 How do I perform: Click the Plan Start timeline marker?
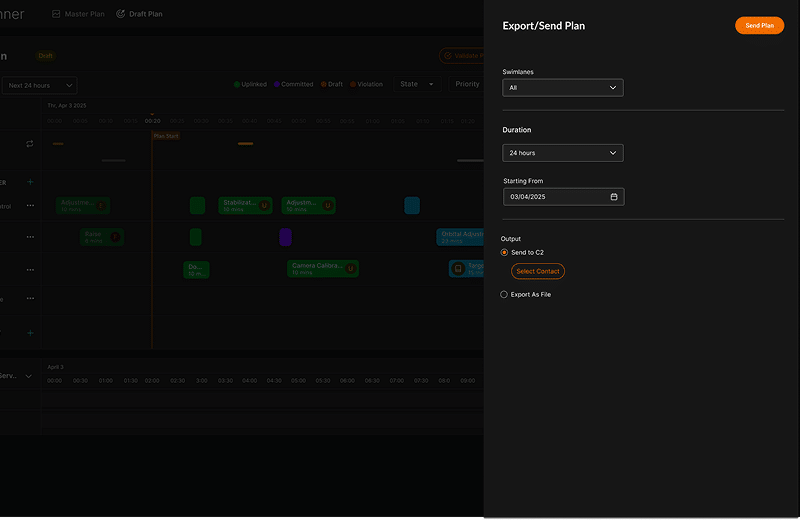(x=166, y=136)
